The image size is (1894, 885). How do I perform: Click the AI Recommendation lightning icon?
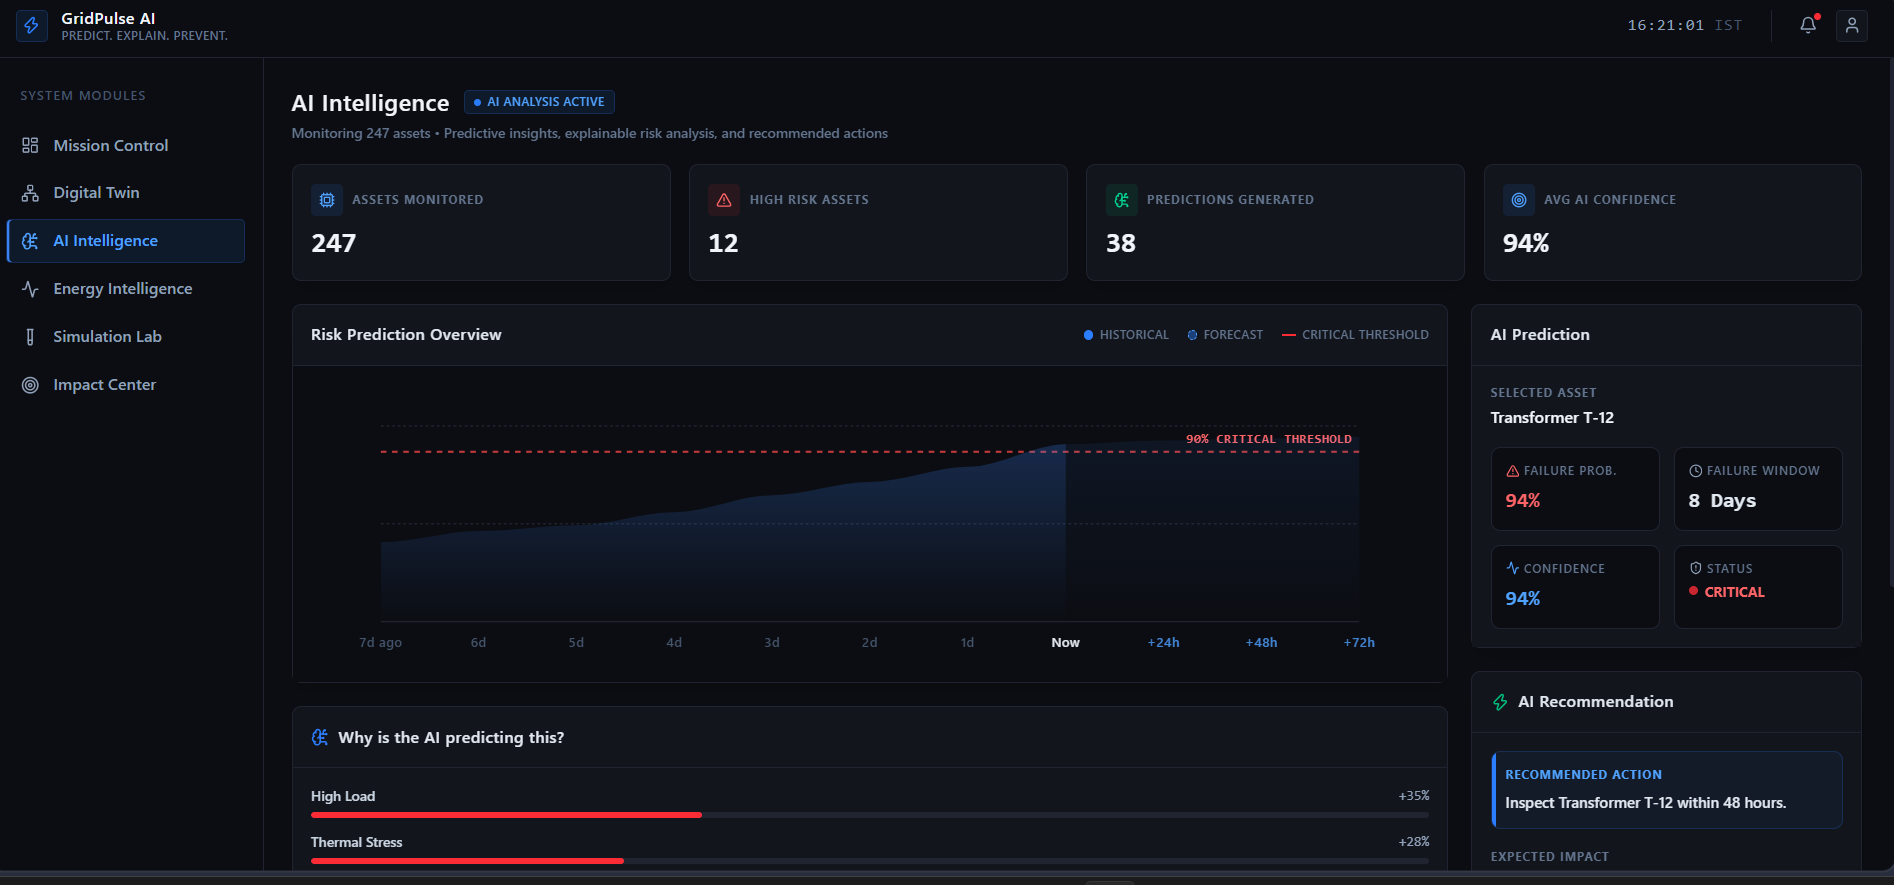(1500, 702)
